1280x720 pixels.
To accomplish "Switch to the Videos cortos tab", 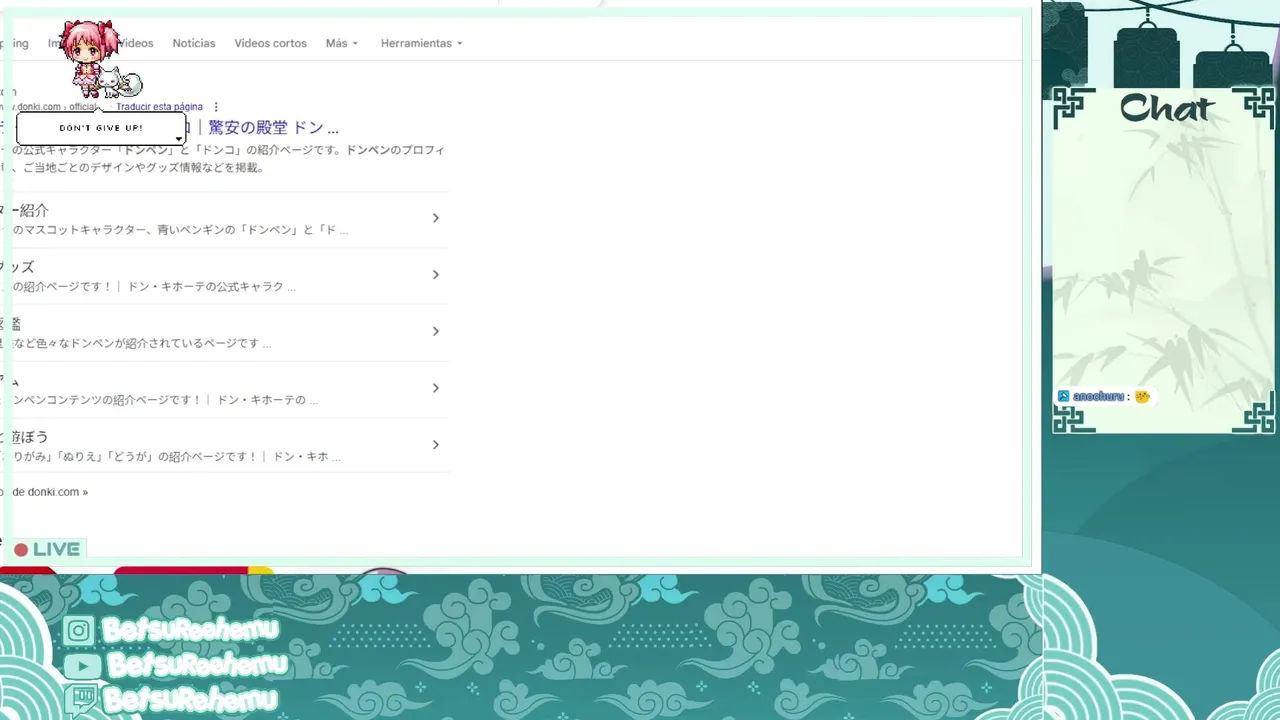I will (x=270, y=43).
